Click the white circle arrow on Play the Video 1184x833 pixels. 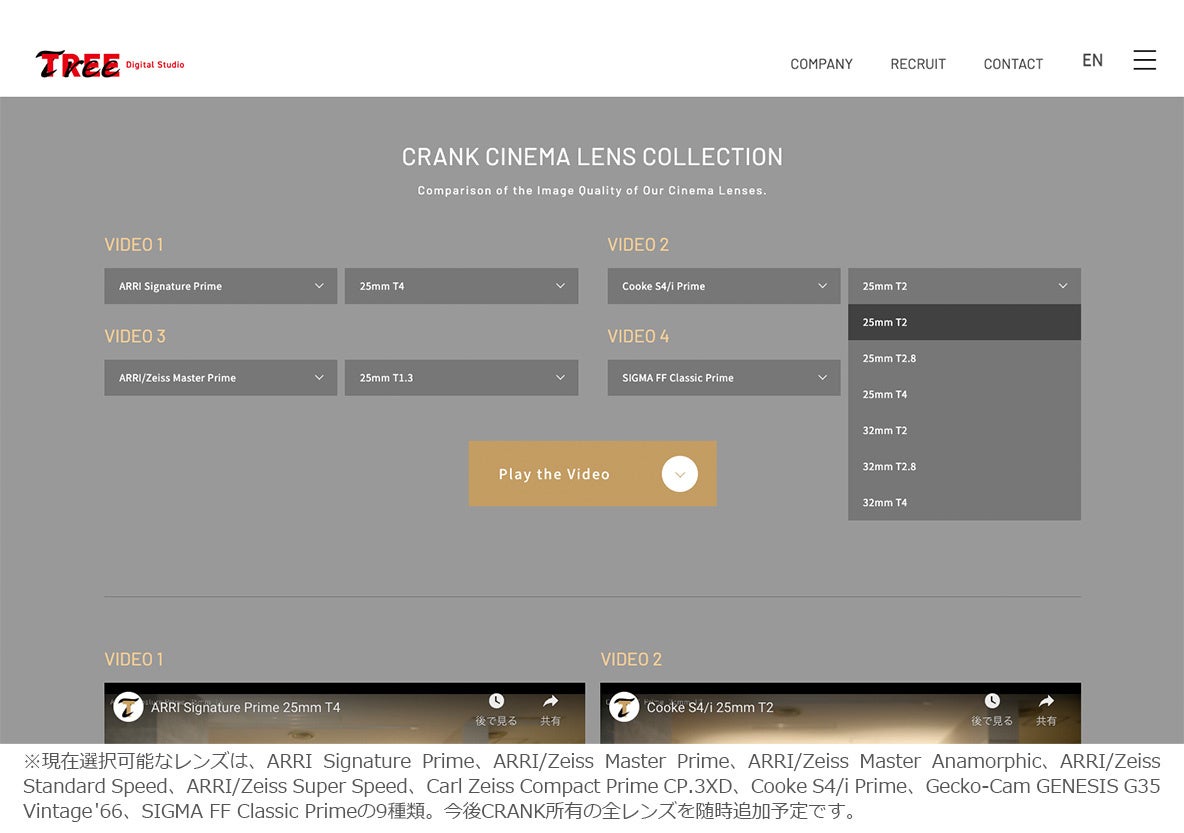tap(680, 474)
